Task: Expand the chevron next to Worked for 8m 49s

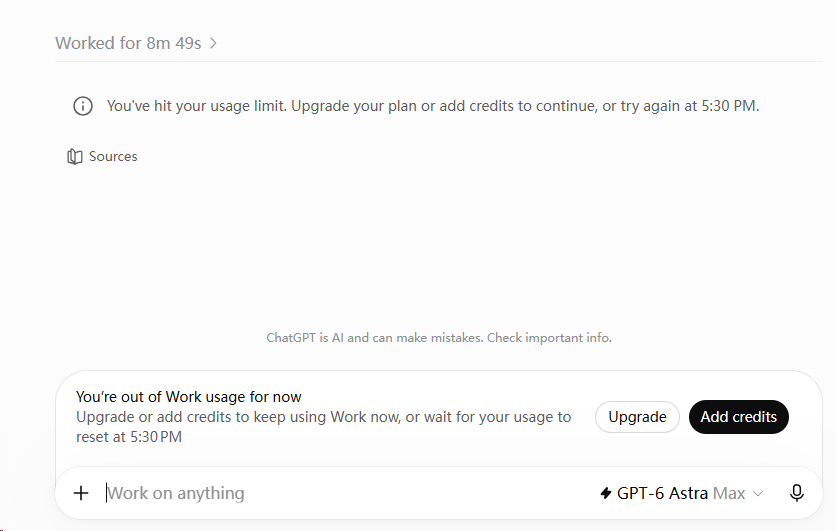Action: pyautogui.click(x=213, y=43)
